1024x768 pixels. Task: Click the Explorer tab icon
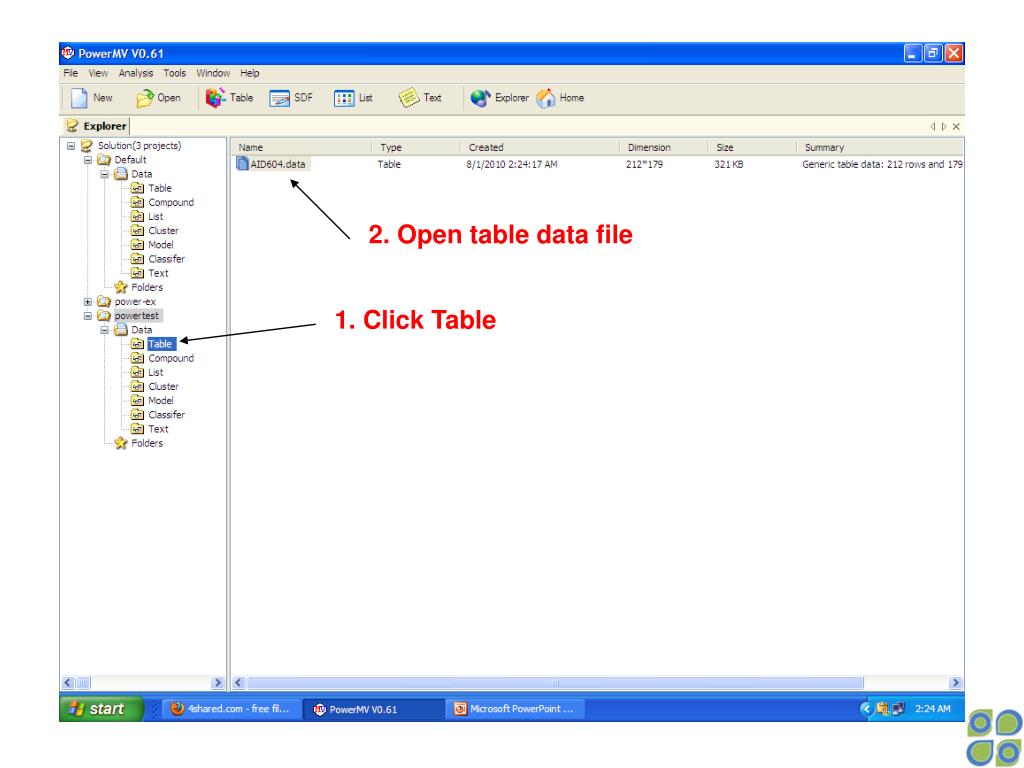(72, 126)
